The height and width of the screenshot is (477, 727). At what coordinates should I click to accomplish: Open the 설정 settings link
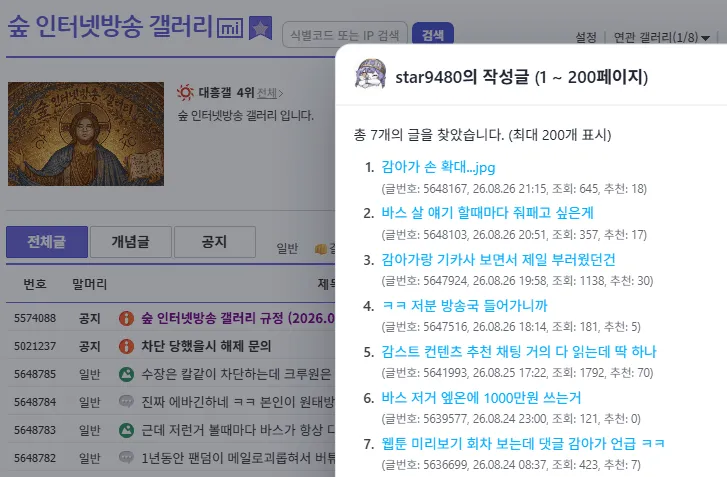586,37
